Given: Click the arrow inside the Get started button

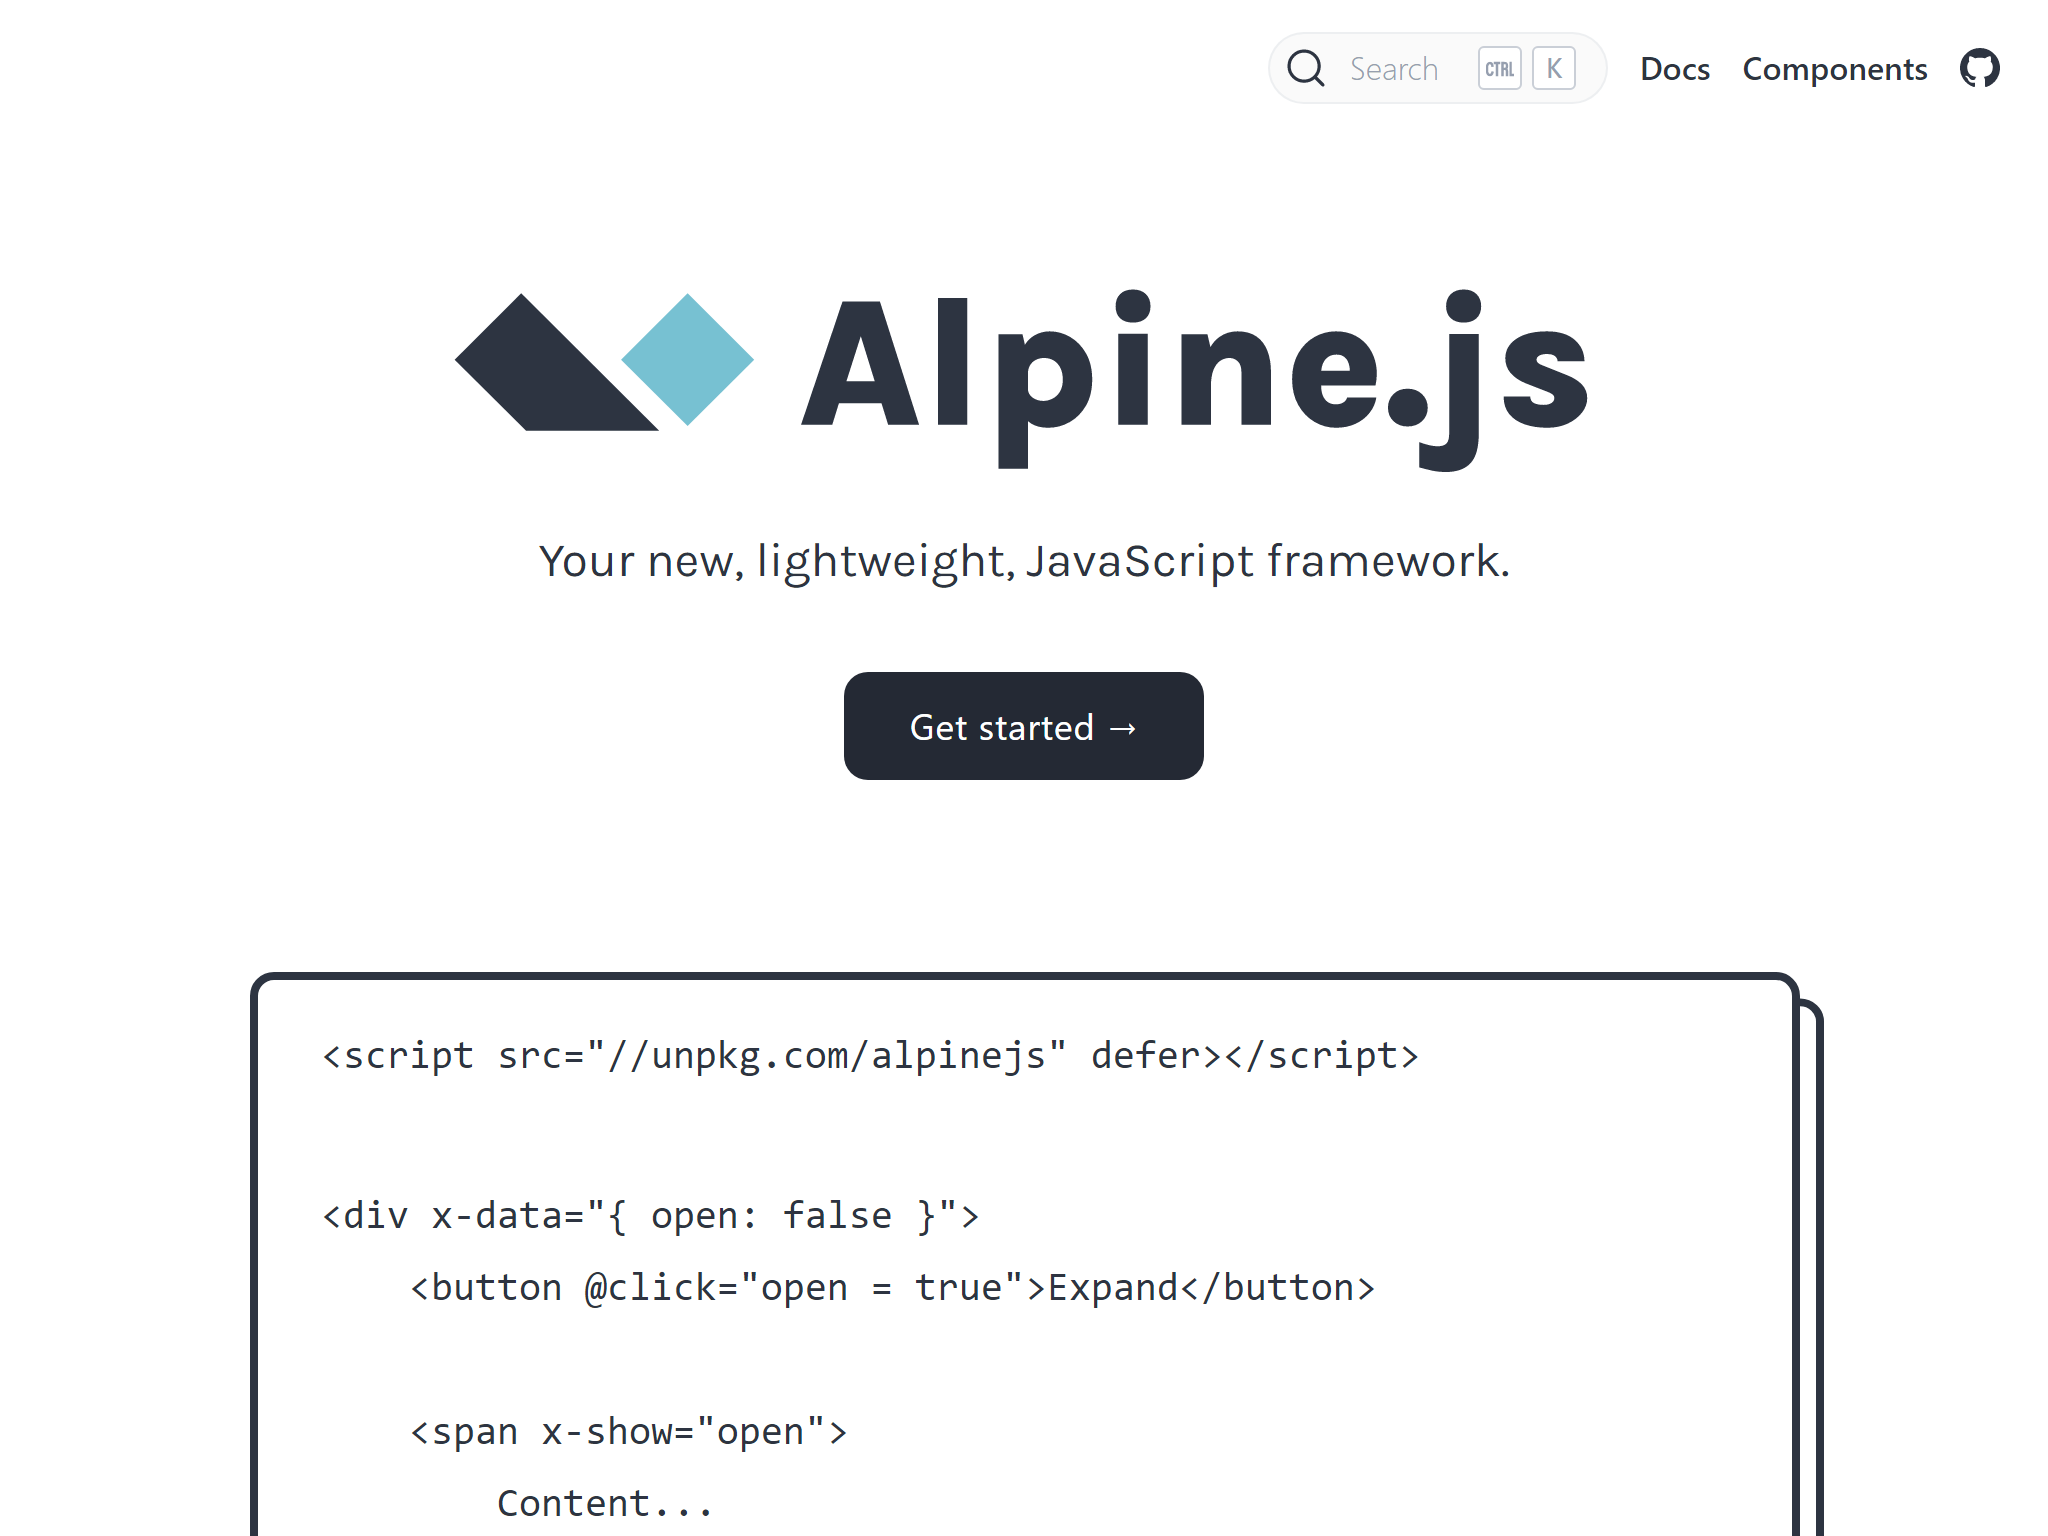Looking at the screenshot, I should click(x=1122, y=727).
